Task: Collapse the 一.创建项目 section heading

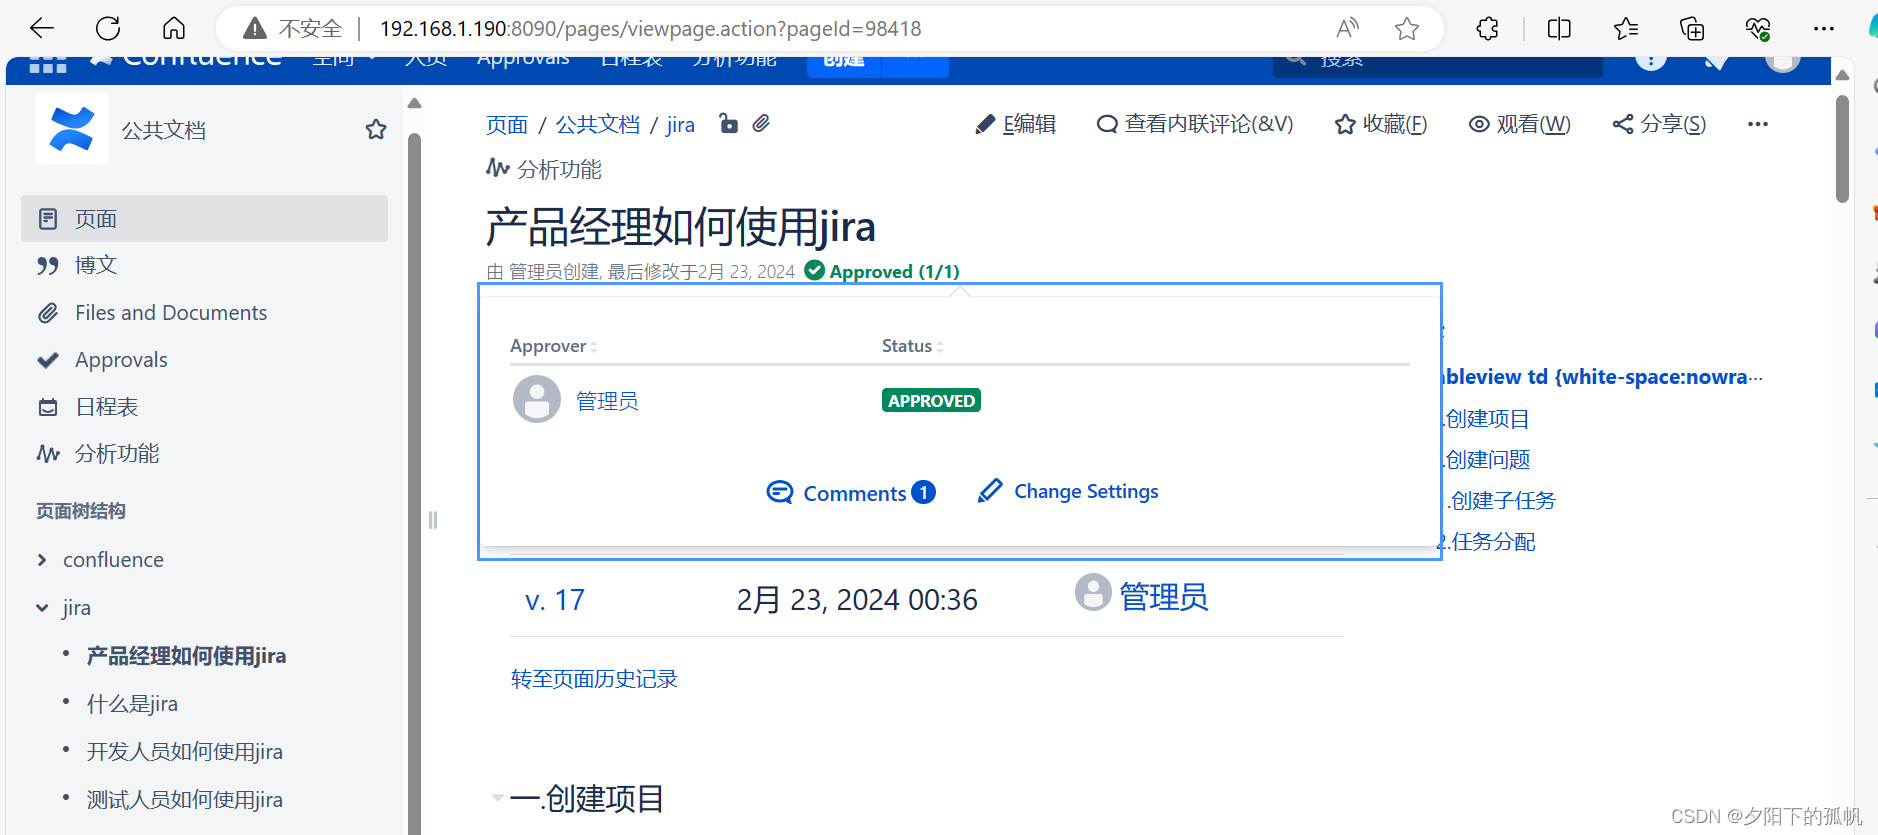Action: click(497, 798)
